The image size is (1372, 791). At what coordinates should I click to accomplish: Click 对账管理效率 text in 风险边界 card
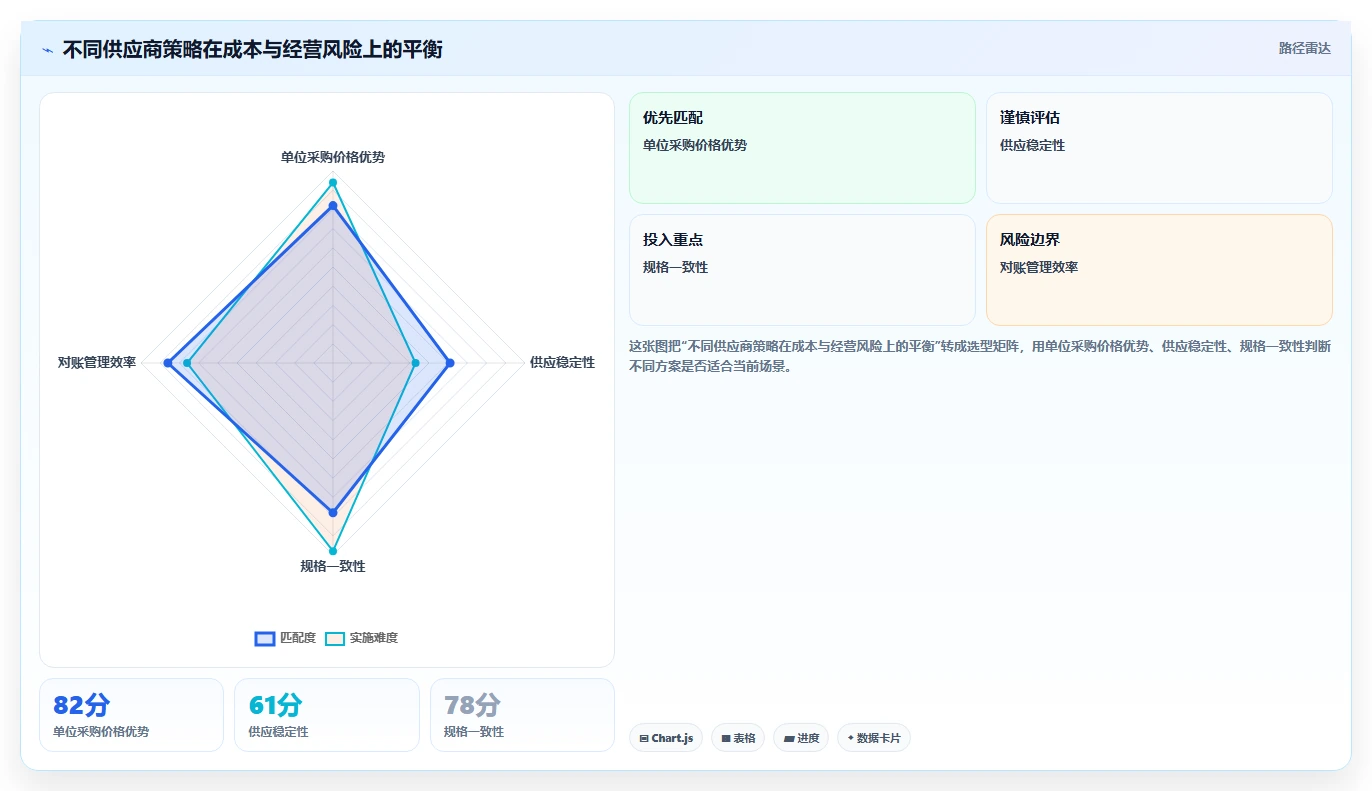(1039, 267)
